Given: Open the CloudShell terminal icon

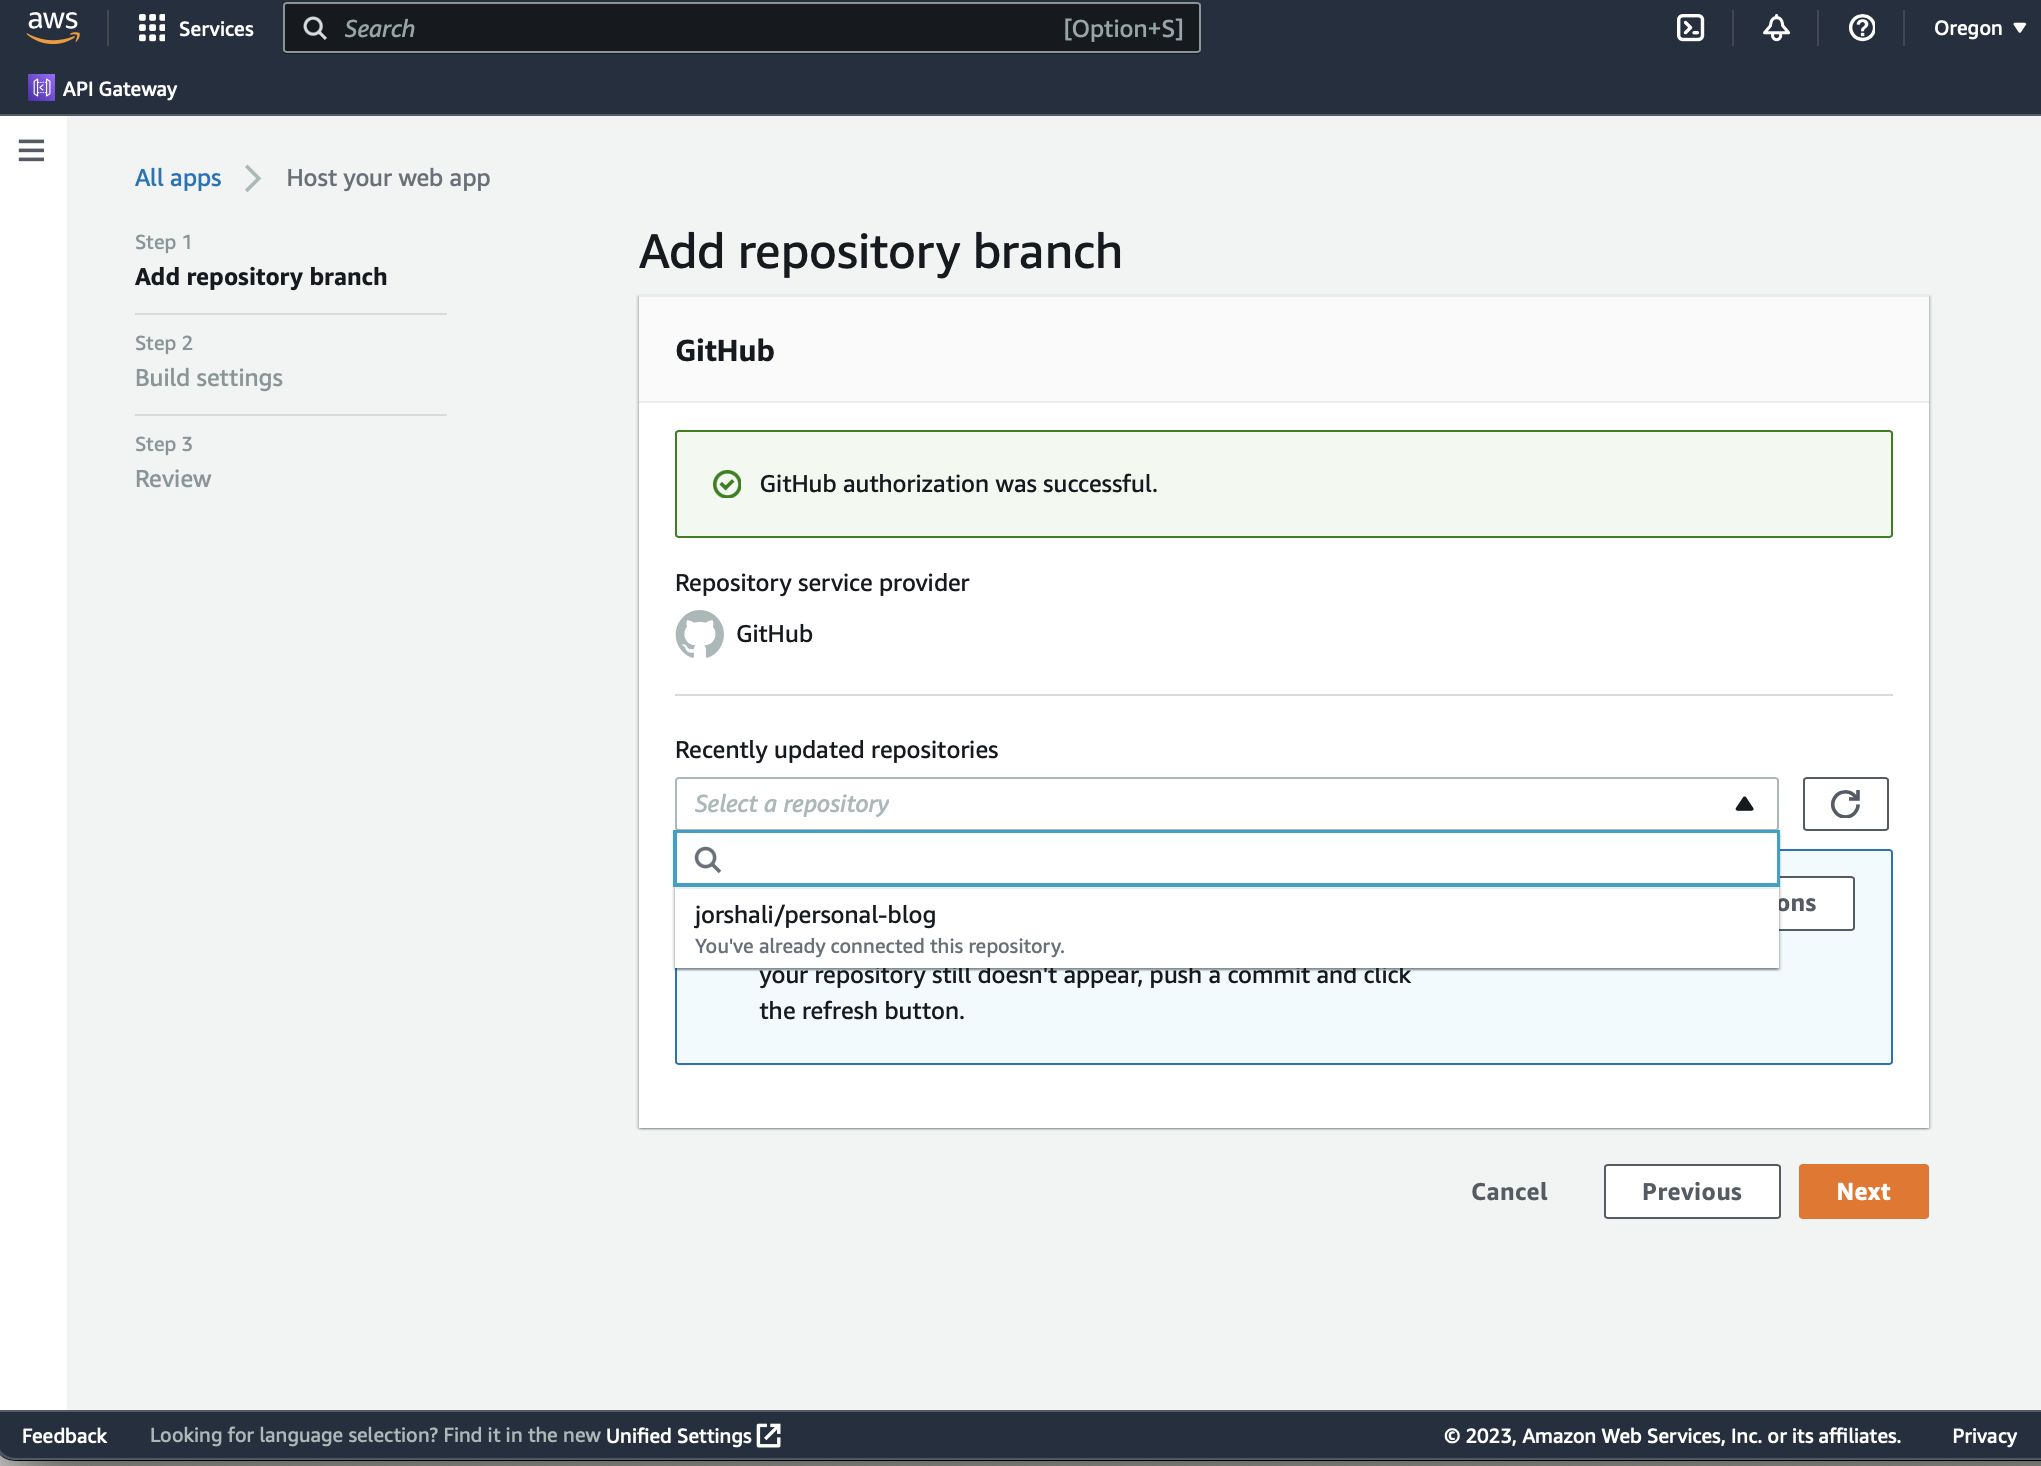Looking at the screenshot, I should [x=1690, y=28].
